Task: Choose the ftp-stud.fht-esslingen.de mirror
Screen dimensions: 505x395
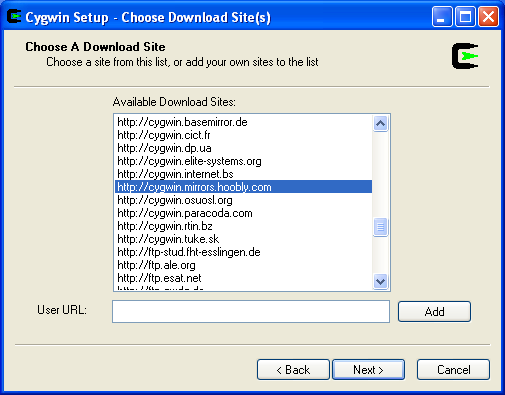Action: coord(243,252)
